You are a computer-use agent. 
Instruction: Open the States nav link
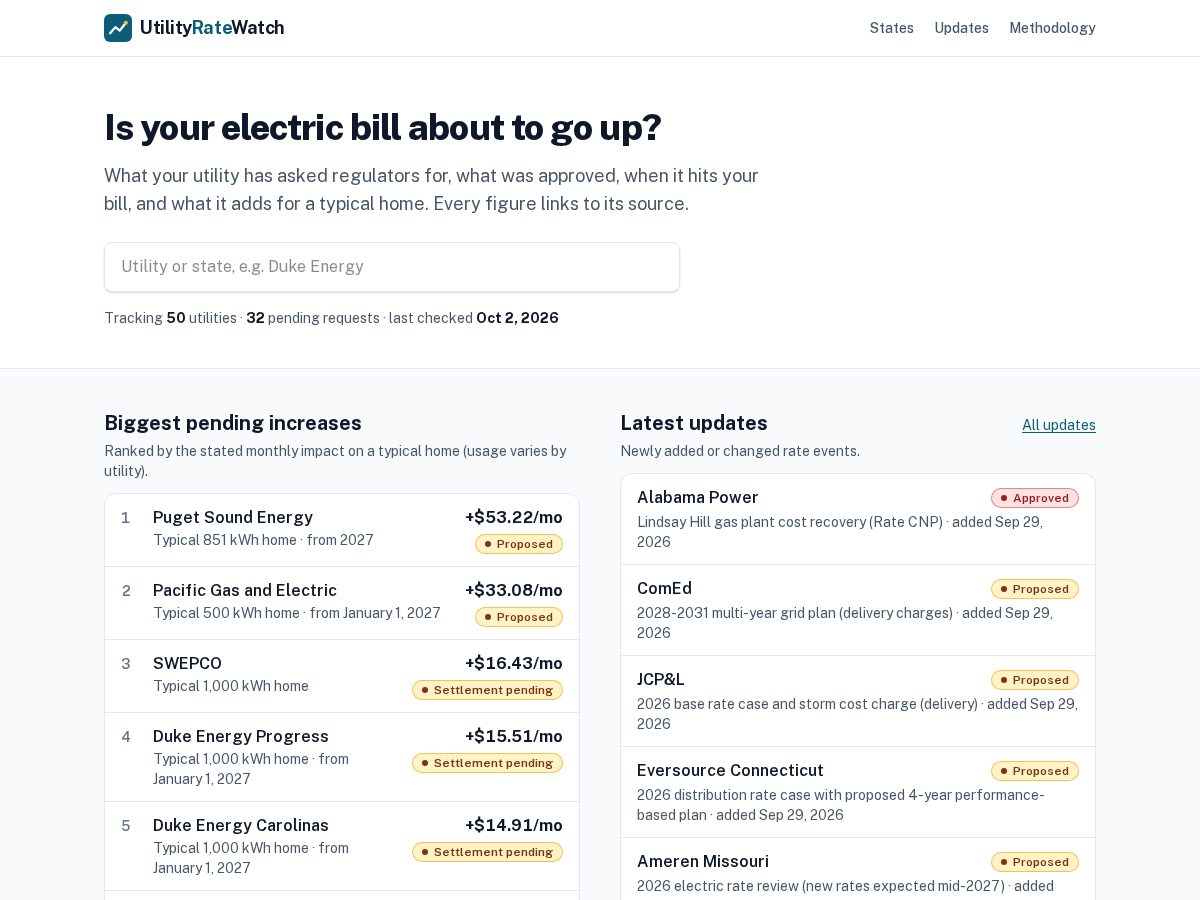892,28
